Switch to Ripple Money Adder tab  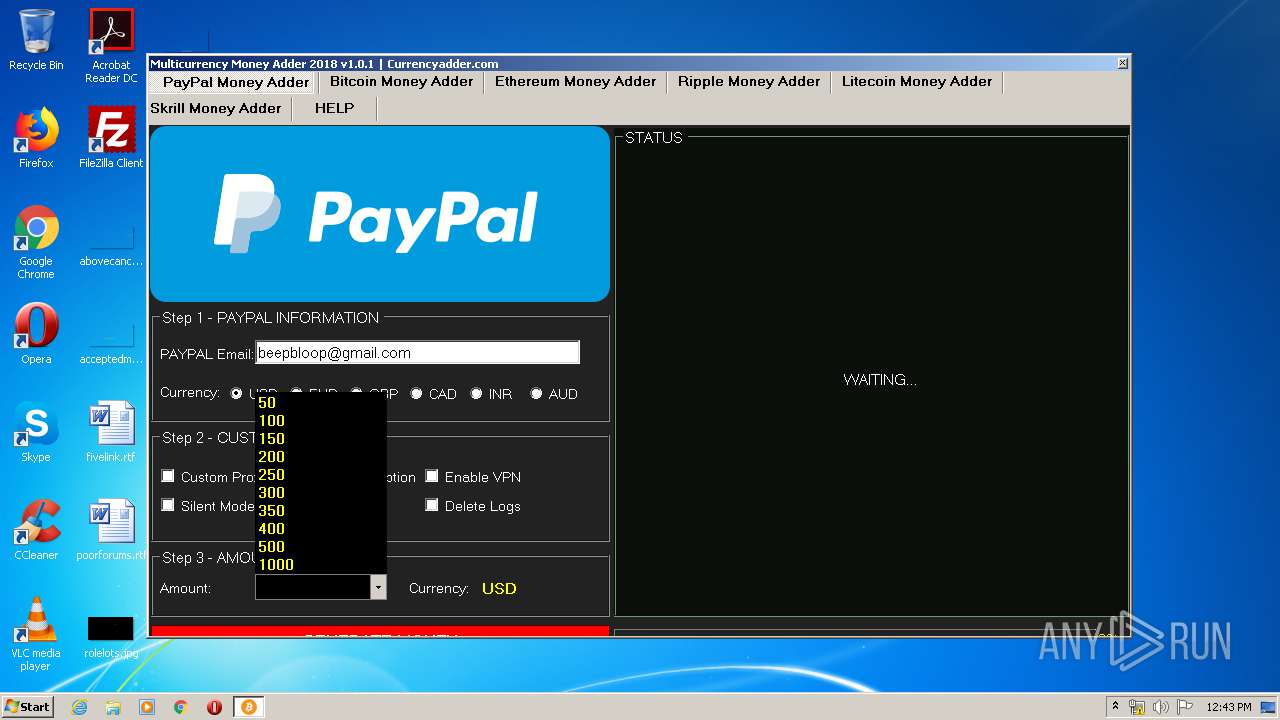pos(748,82)
